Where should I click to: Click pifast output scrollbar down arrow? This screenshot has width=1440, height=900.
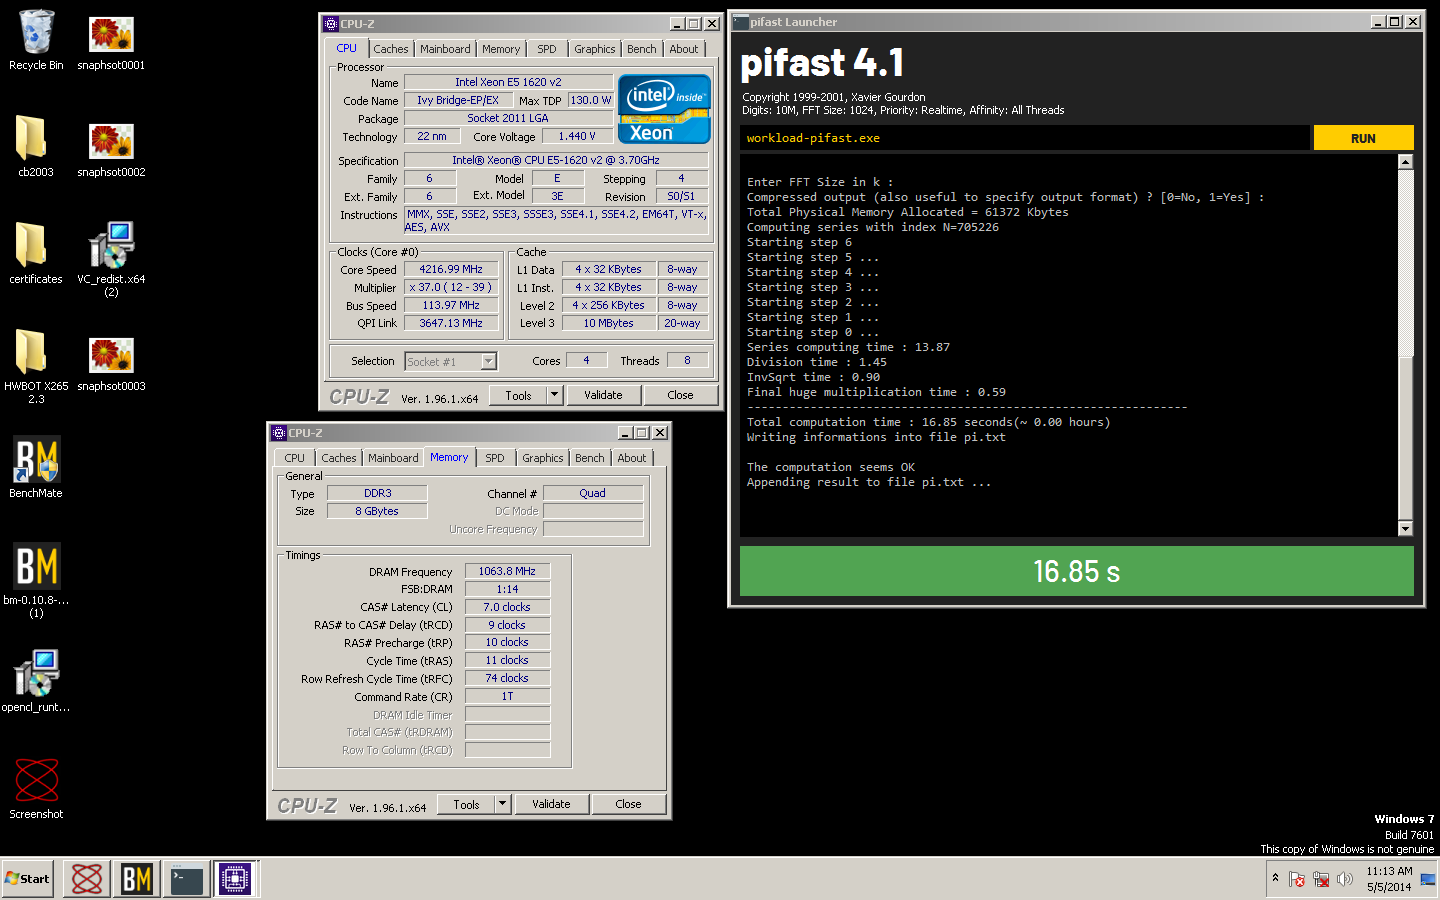click(x=1405, y=529)
